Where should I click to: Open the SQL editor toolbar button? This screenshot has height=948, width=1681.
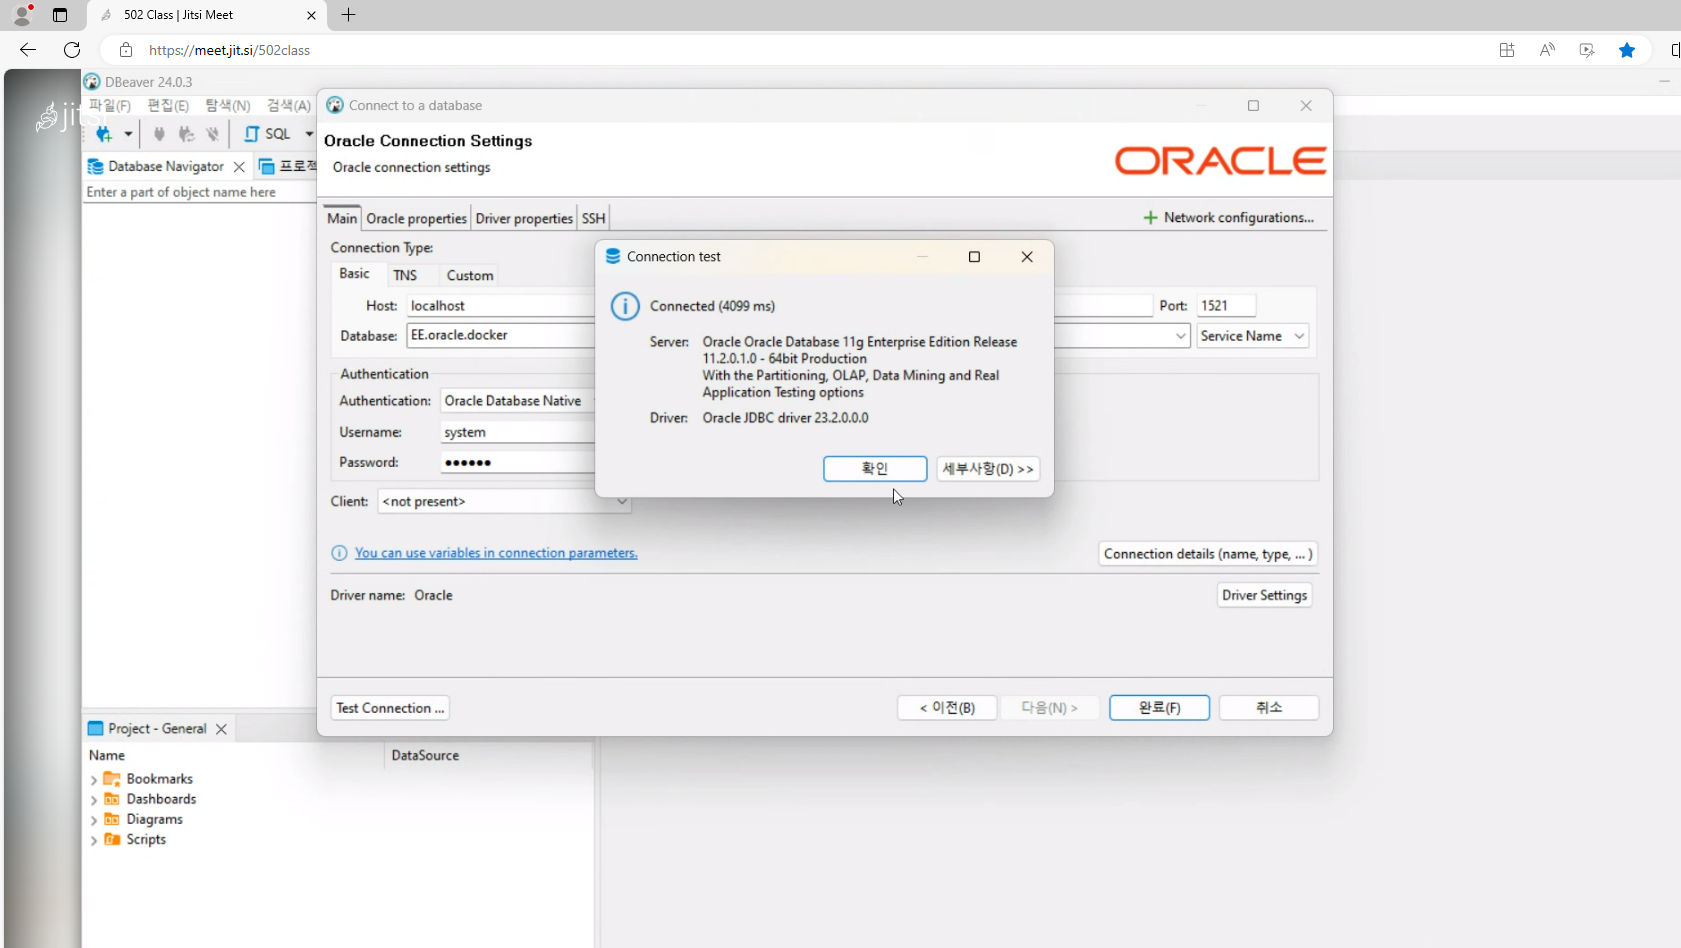tap(267, 134)
